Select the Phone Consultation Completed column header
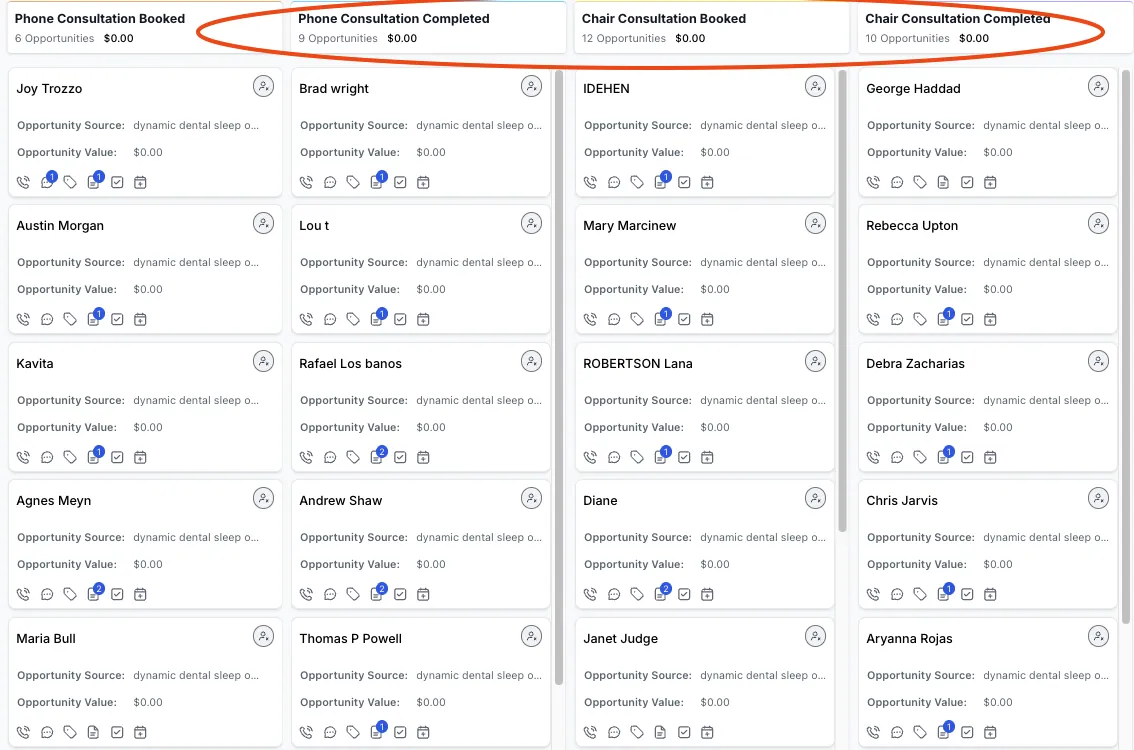 coord(394,19)
